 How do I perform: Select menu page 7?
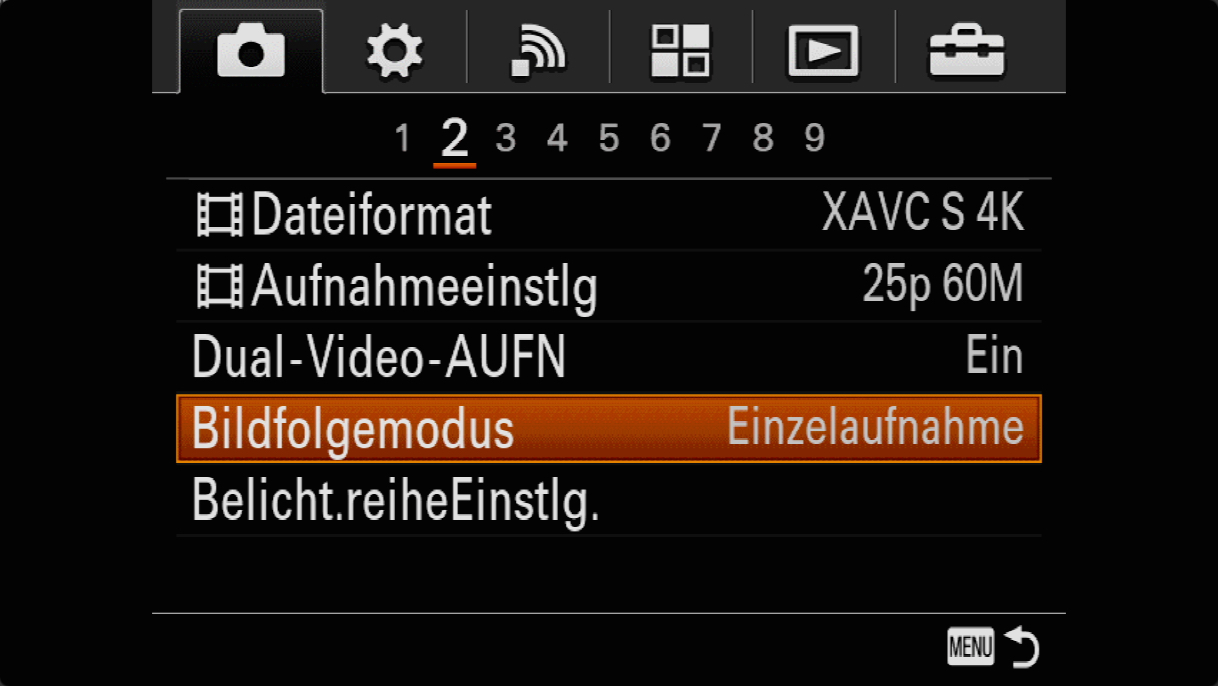click(x=712, y=139)
